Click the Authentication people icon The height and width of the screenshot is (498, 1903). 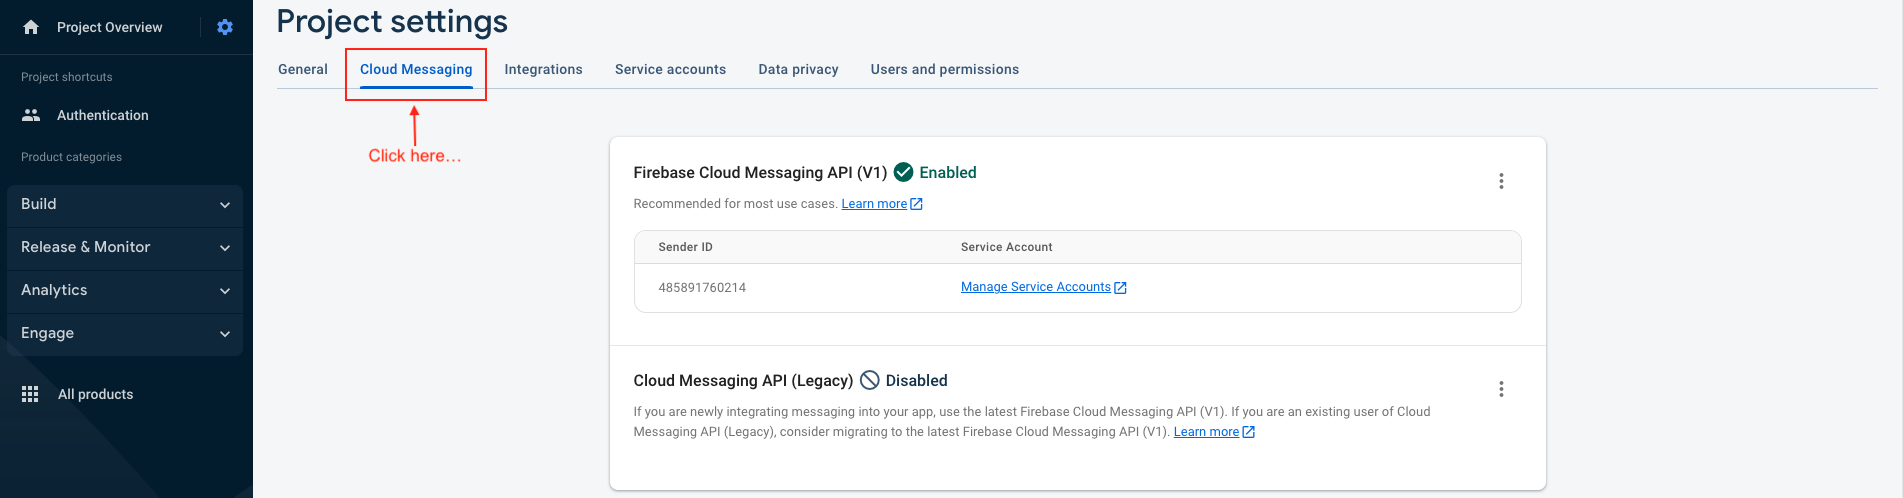[31, 115]
